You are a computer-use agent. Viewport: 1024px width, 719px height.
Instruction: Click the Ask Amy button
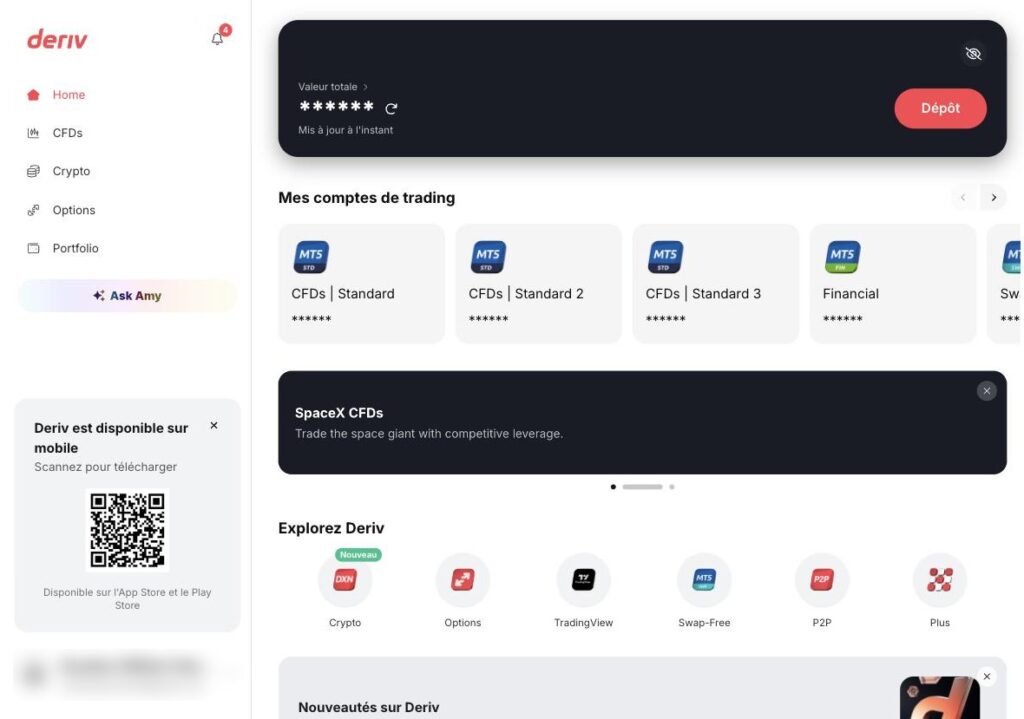point(127,296)
